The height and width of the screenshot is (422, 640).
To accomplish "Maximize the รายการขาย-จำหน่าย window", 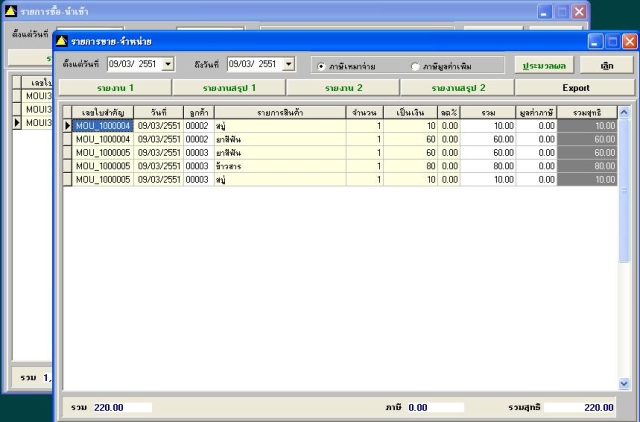I will [611, 42].
